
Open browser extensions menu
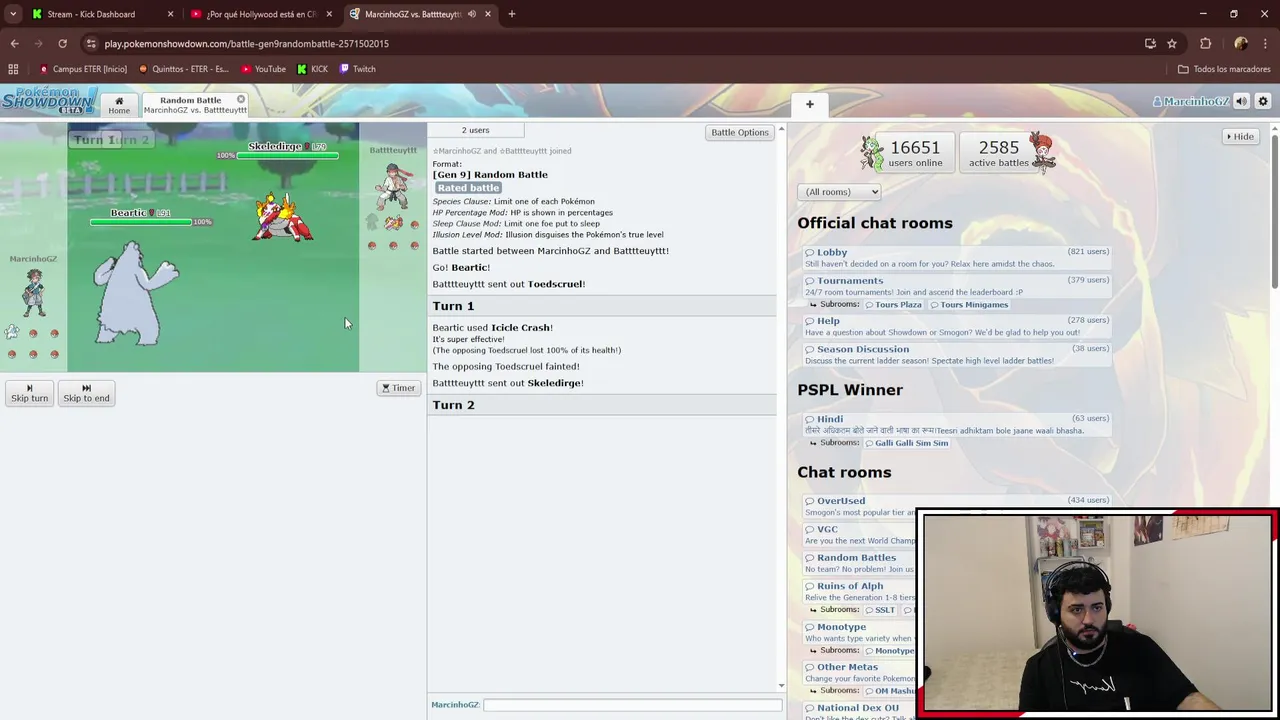(1205, 43)
